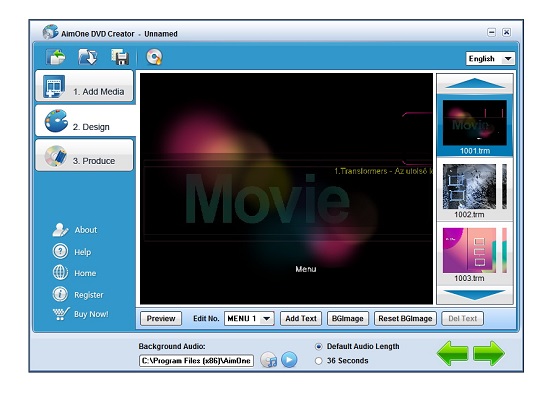Viewport: 550px width, 393px height.
Task: Click the Background Audio path field
Action: [196, 361]
